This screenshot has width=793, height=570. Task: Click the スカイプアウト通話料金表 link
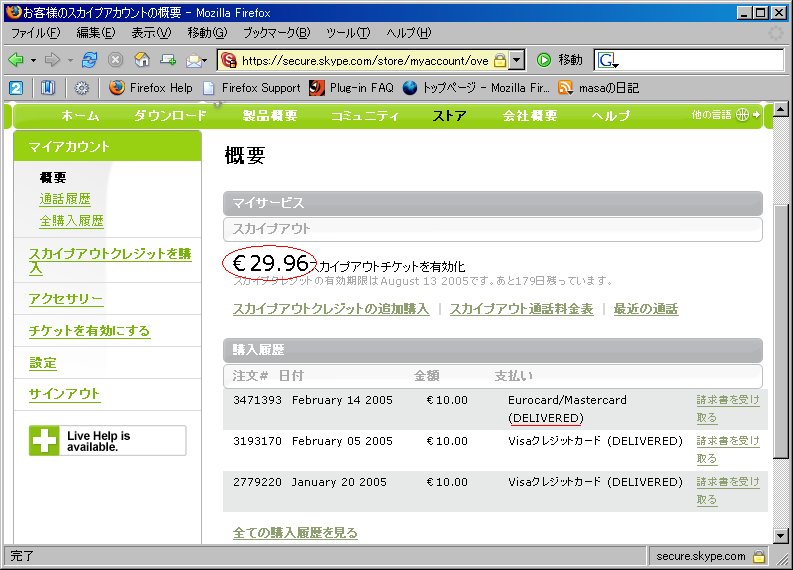[x=521, y=309]
